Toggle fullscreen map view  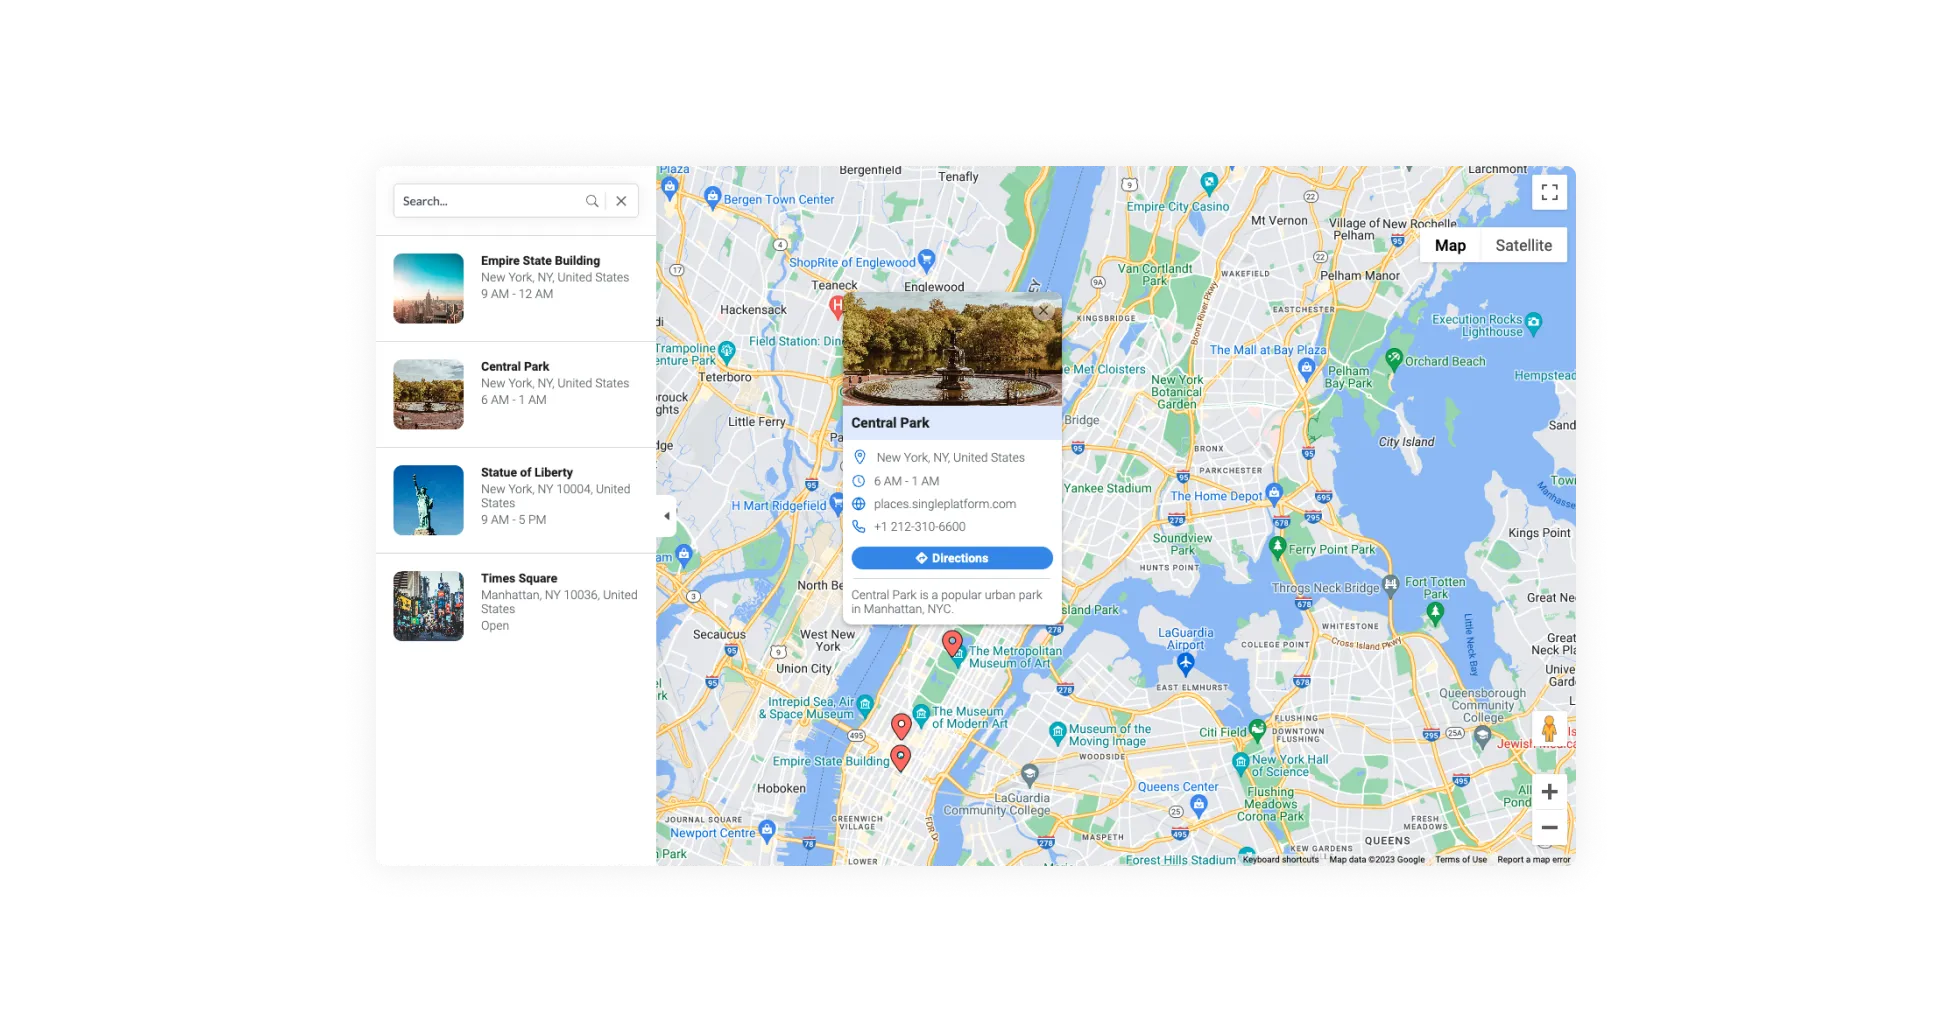click(x=1549, y=193)
